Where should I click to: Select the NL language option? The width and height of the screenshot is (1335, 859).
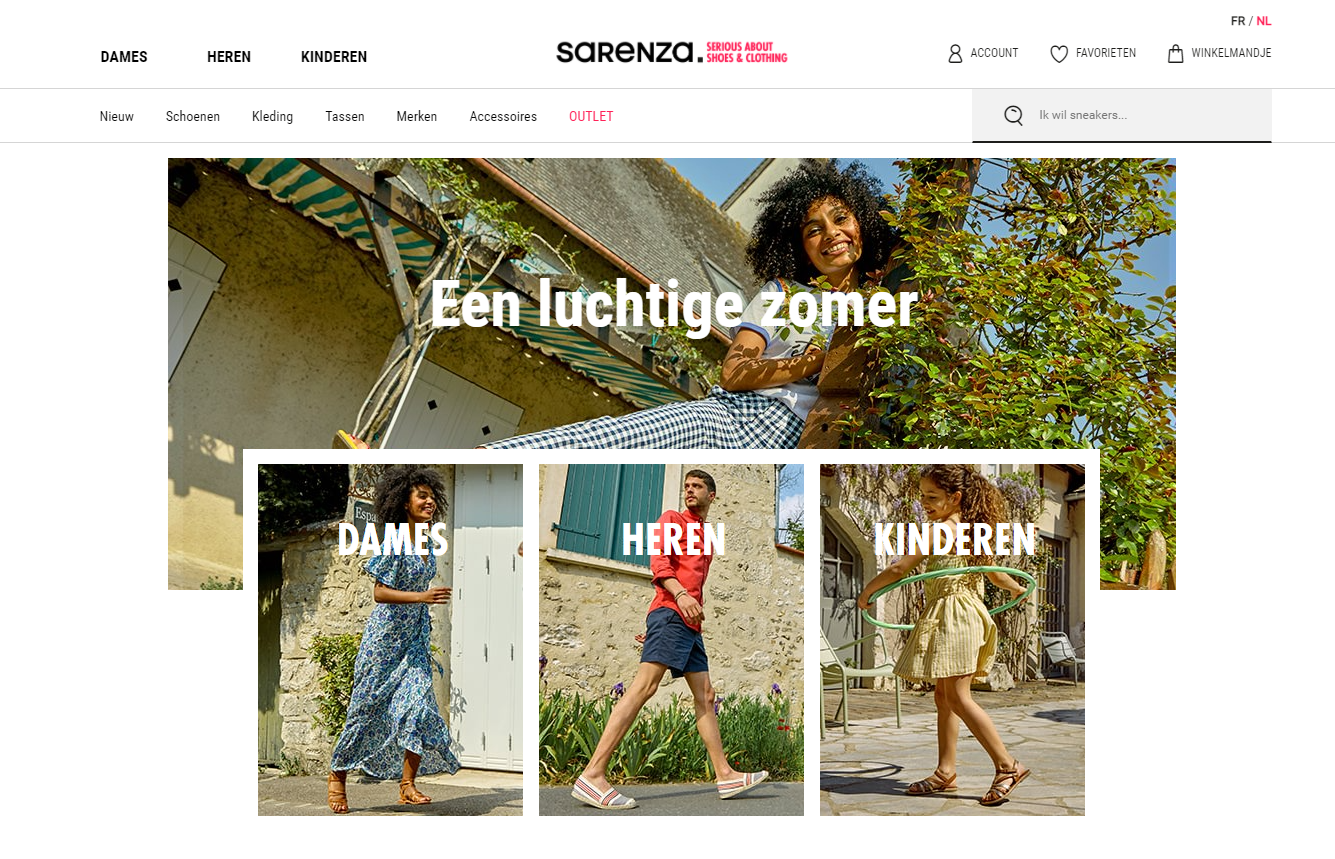click(x=1264, y=21)
